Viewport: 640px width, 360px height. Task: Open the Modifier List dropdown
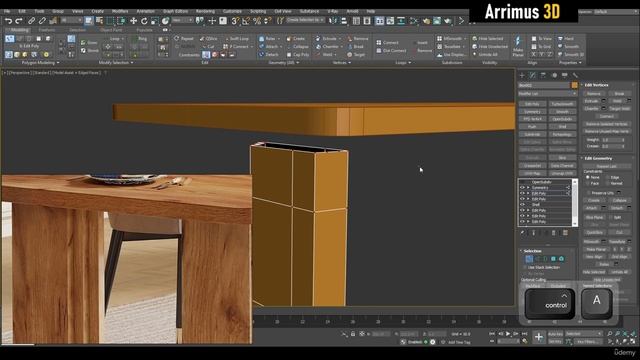click(x=547, y=94)
